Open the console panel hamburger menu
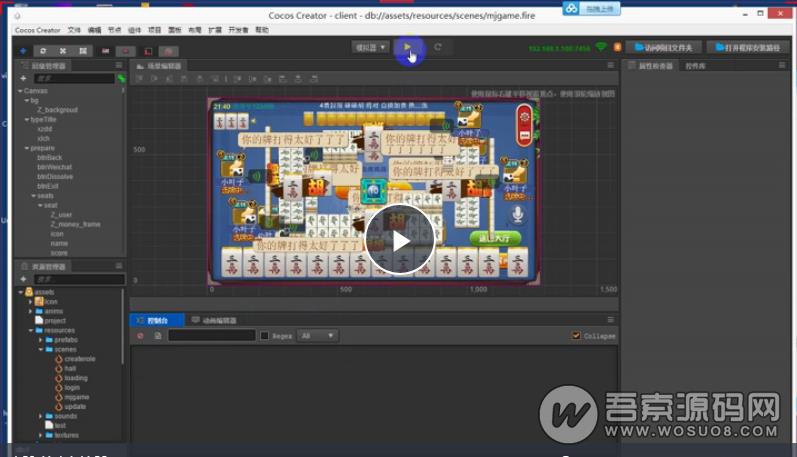This screenshot has width=797, height=457. 610,319
